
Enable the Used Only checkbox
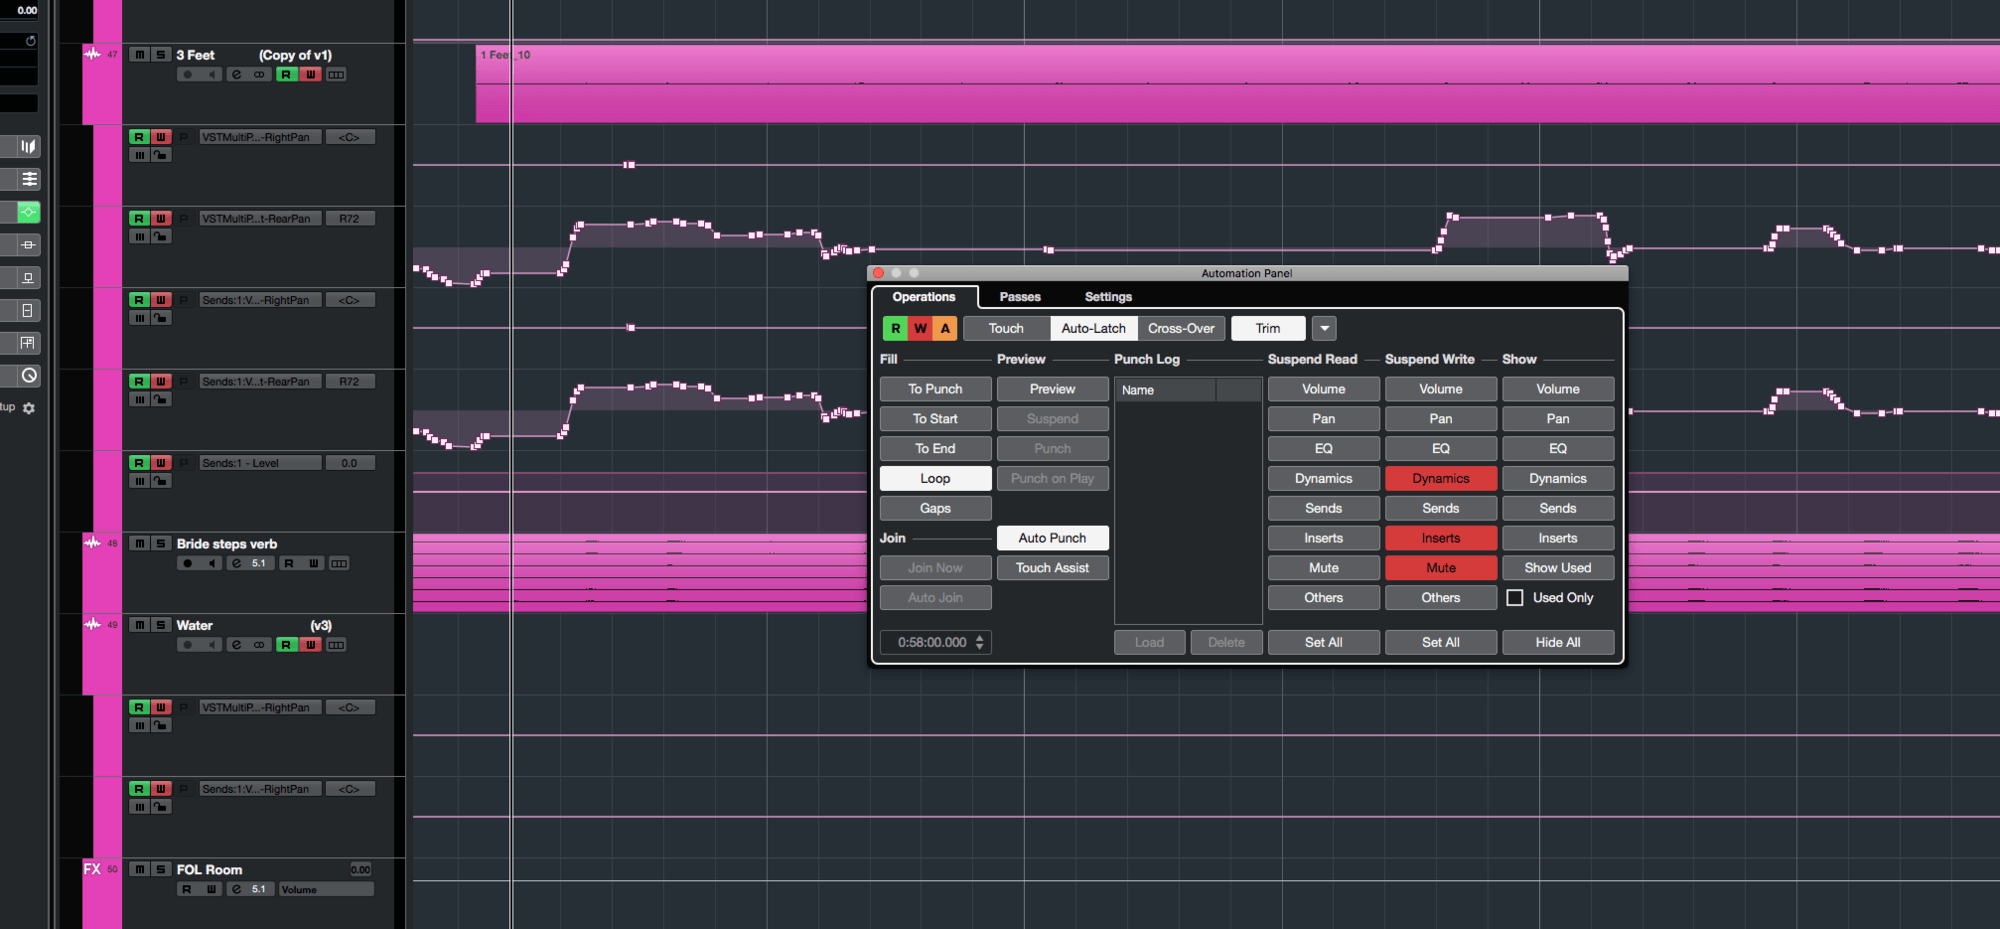coord(1515,598)
